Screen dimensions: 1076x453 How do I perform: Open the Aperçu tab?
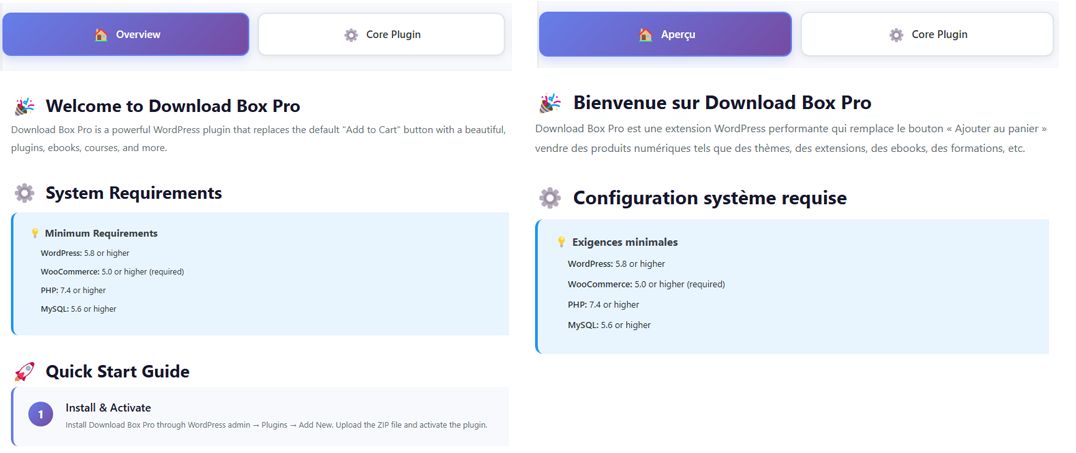coord(665,35)
